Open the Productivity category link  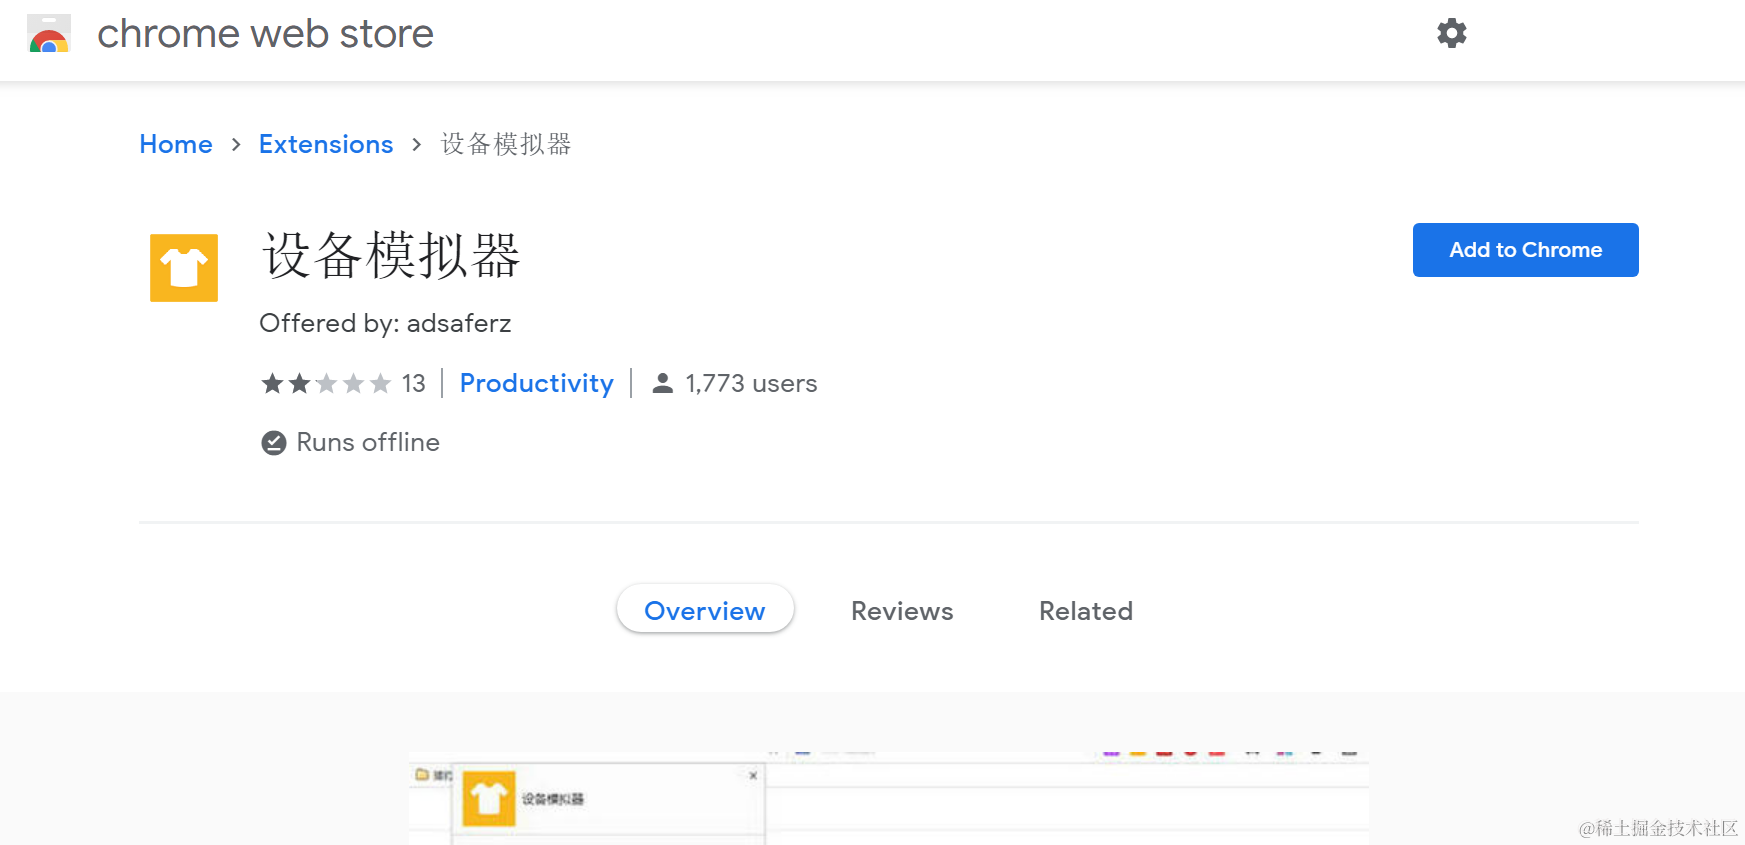click(x=536, y=383)
